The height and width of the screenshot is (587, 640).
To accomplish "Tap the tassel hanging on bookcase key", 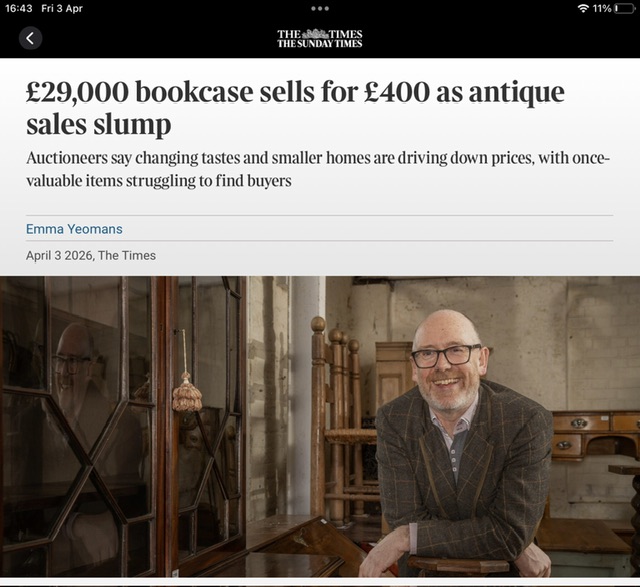I will [187, 392].
